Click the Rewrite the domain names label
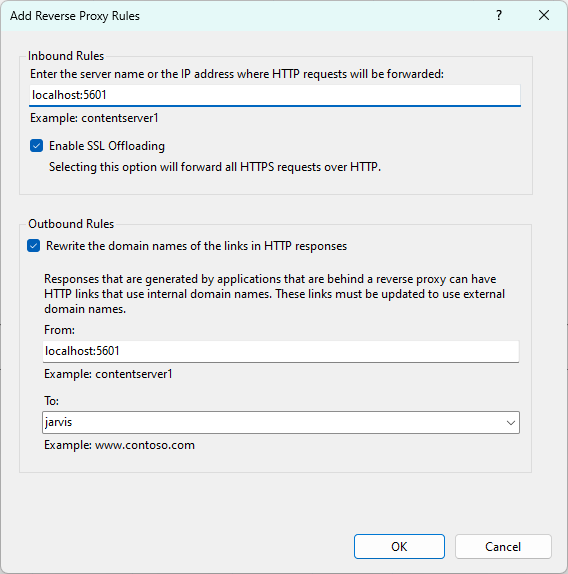Viewport: 568px width, 574px height. click(x=196, y=246)
